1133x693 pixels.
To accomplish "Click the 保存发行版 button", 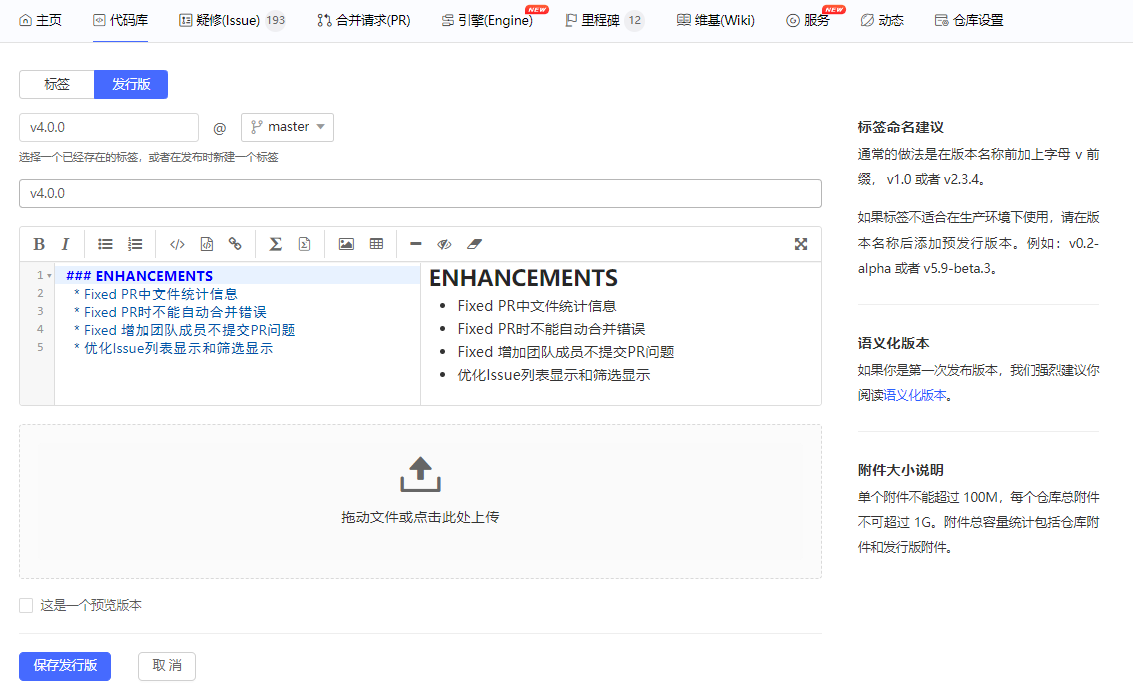I will (65, 666).
